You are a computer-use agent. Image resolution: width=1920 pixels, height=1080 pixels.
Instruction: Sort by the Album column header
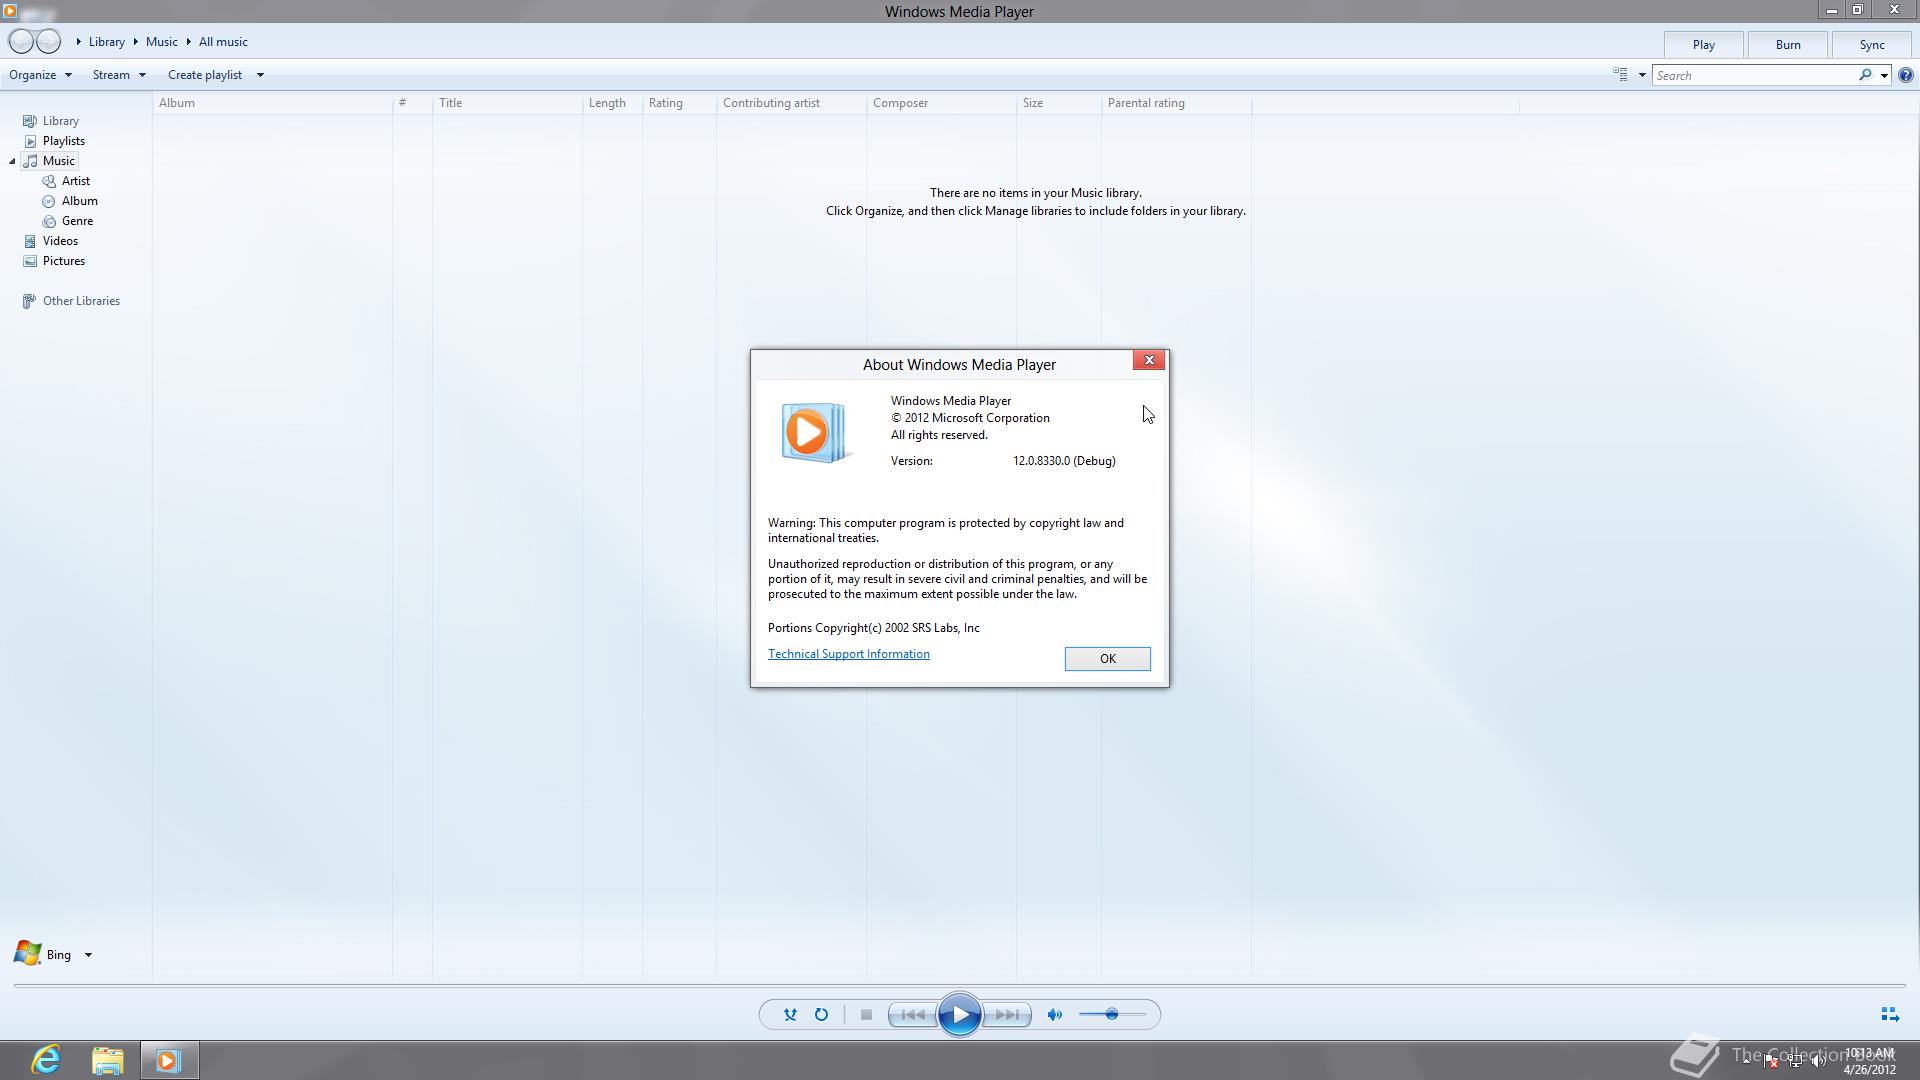(272, 103)
